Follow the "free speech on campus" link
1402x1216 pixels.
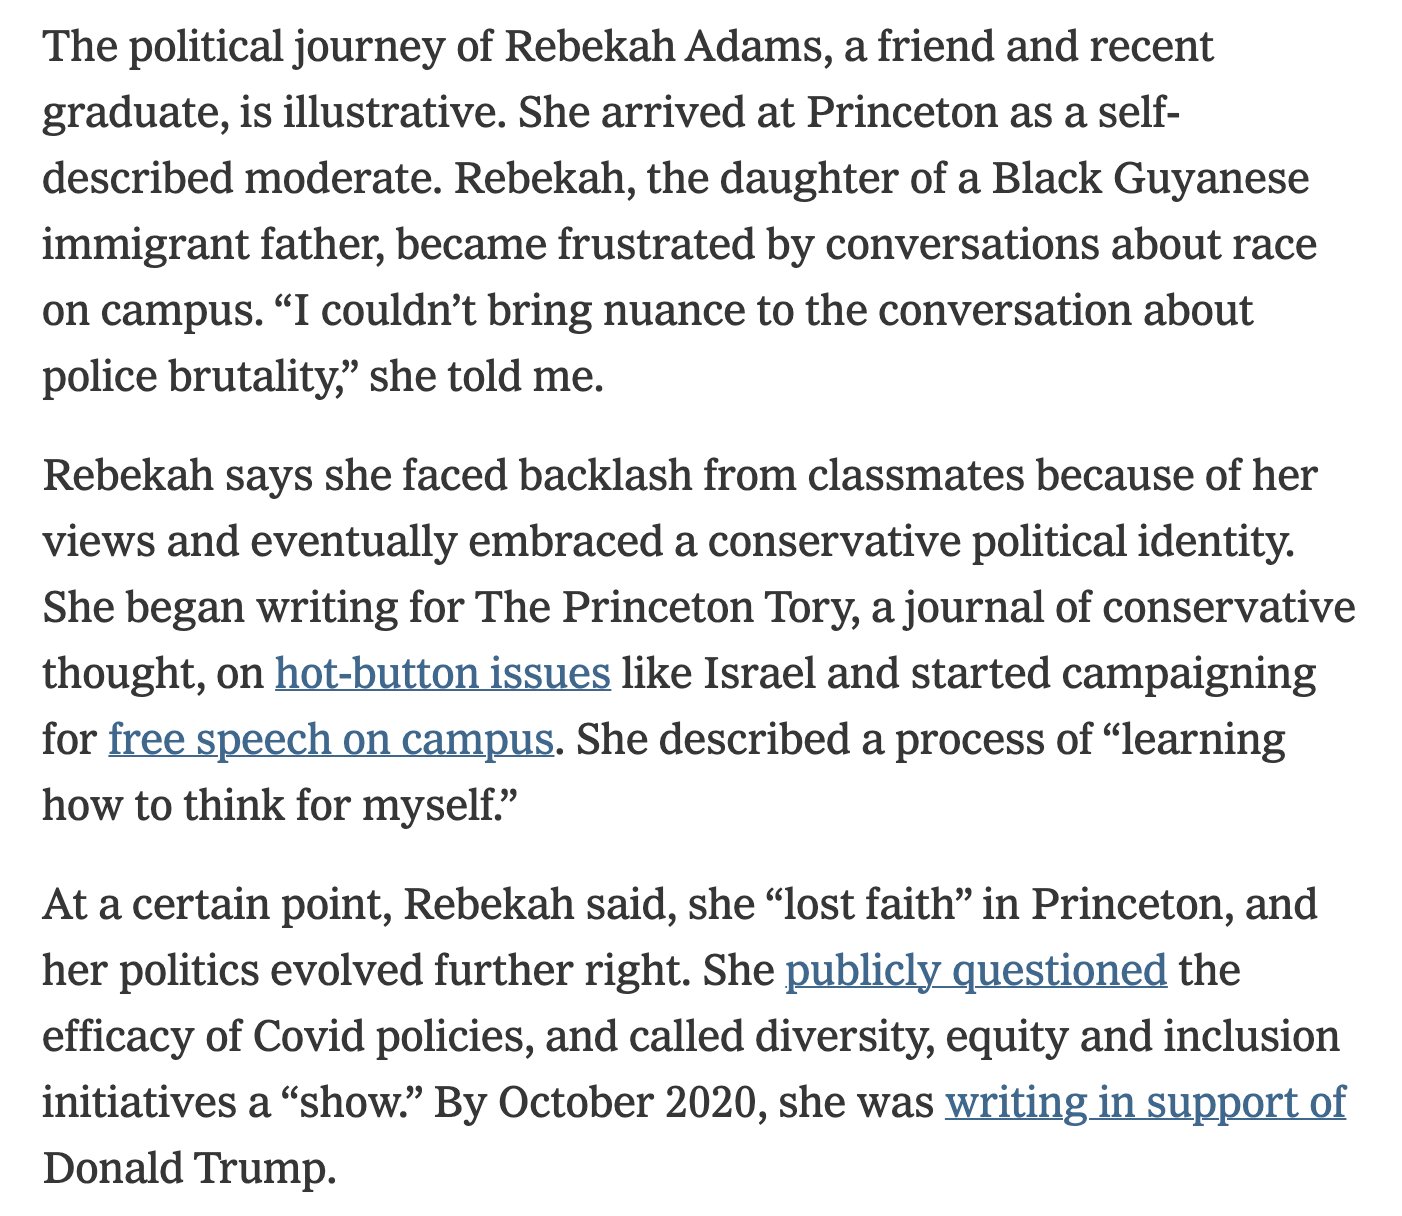click(x=330, y=740)
